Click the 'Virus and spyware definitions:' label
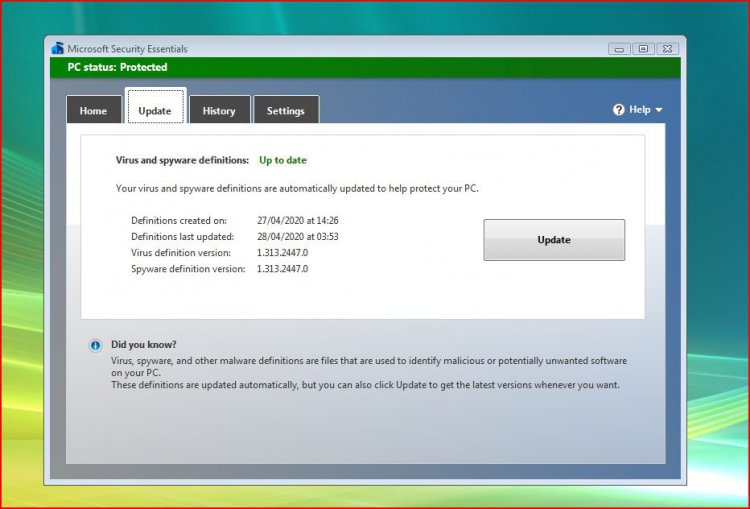 pyautogui.click(x=182, y=160)
